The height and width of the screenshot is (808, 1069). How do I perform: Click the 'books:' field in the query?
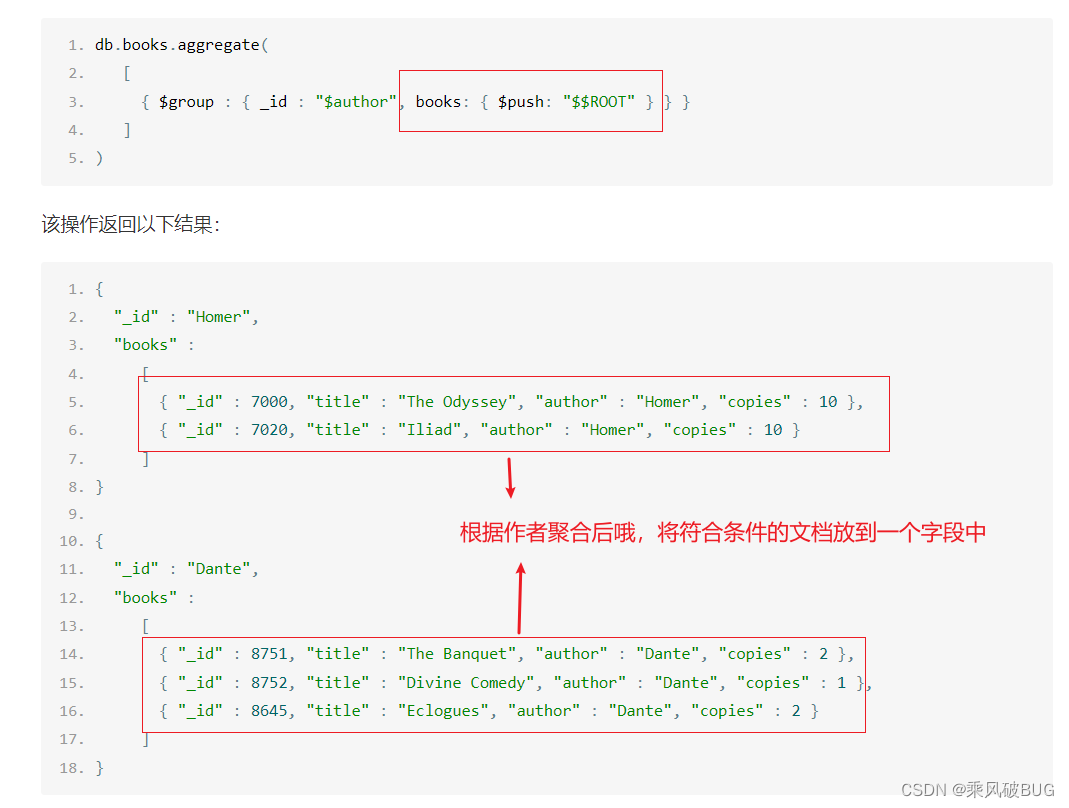tap(442, 102)
